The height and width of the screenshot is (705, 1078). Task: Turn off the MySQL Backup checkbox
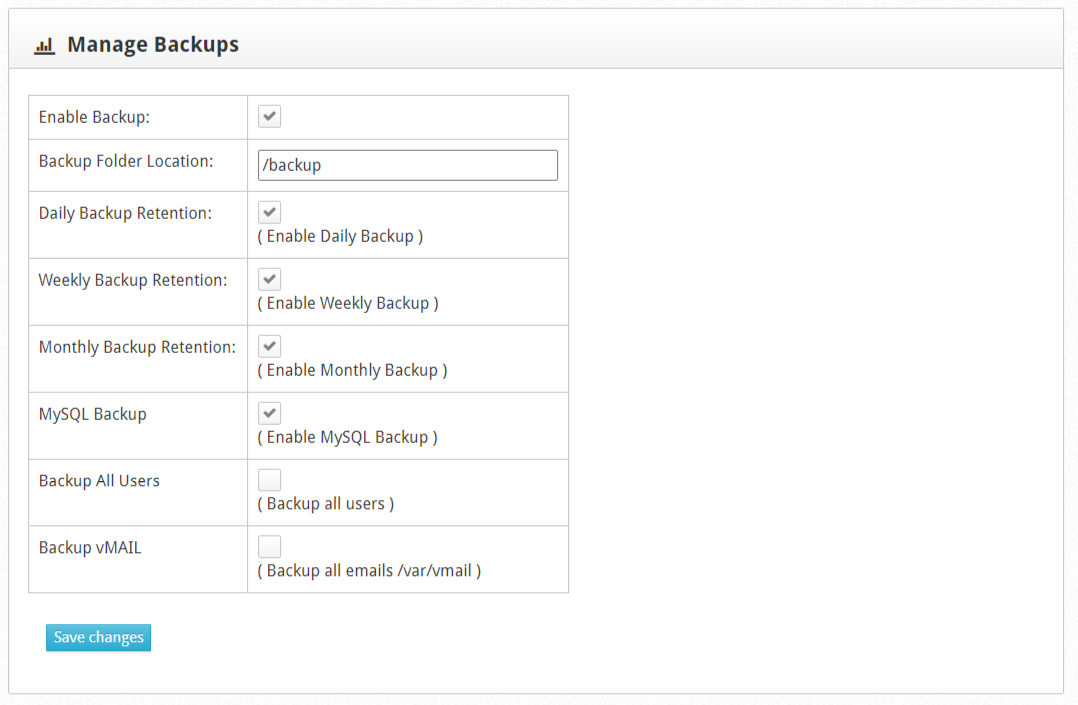click(x=270, y=413)
